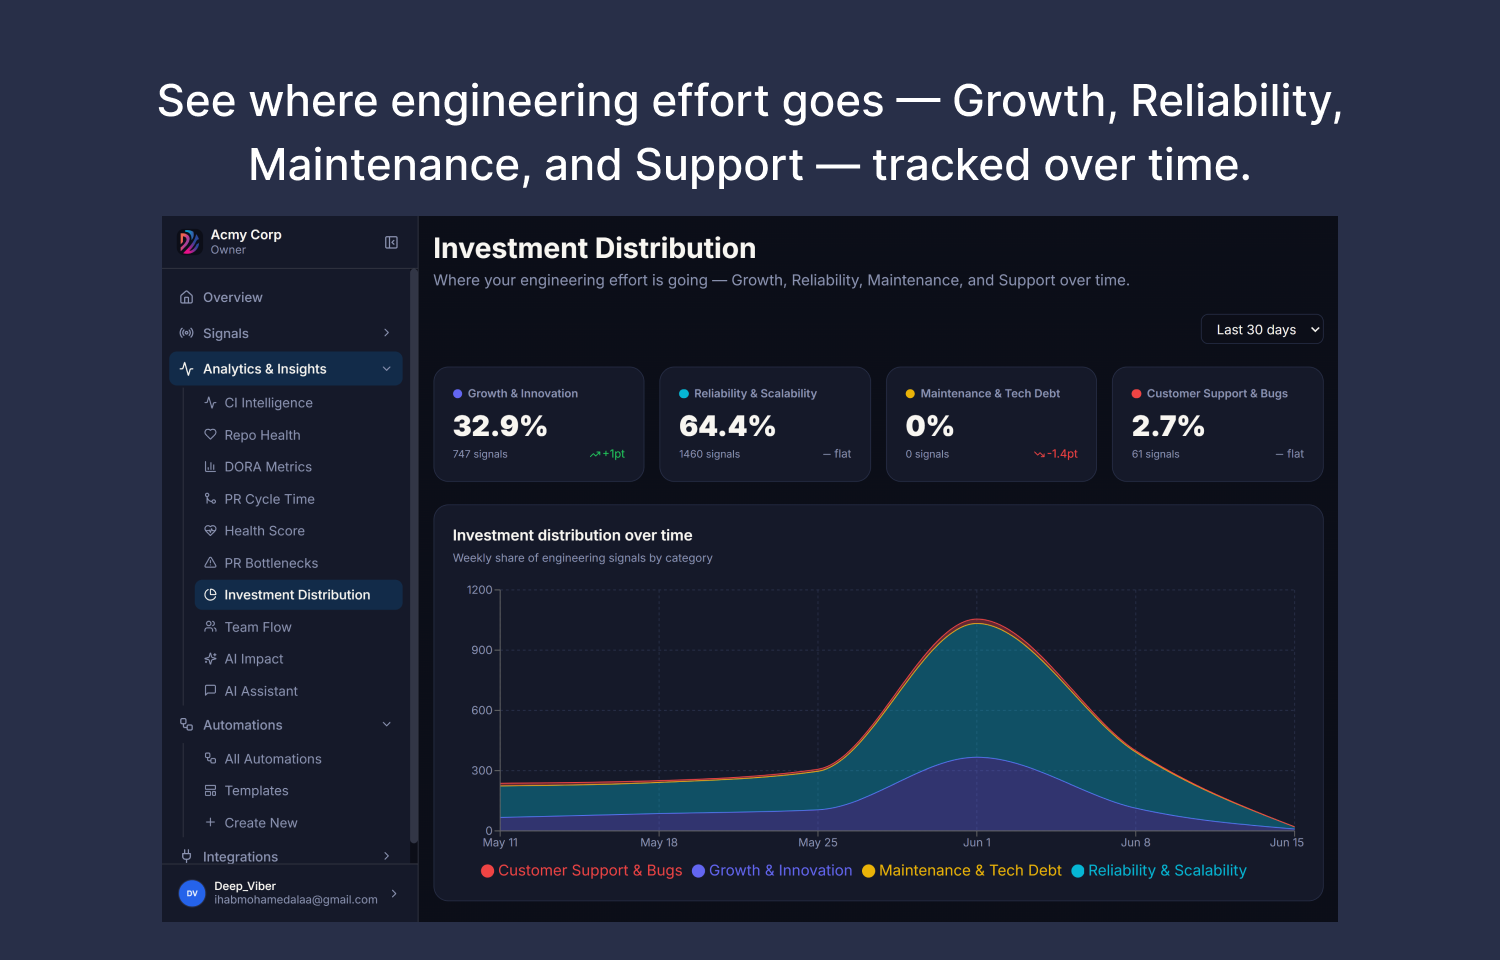Click the PR Cycle Time icon
The width and height of the screenshot is (1500, 960).
[x=210, y=499]
